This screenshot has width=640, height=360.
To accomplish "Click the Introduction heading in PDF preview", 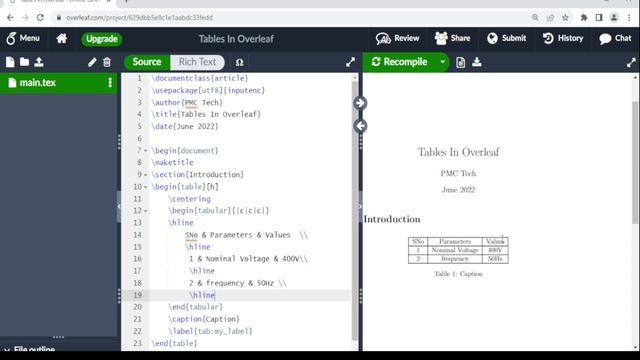I will coord(392,219).
